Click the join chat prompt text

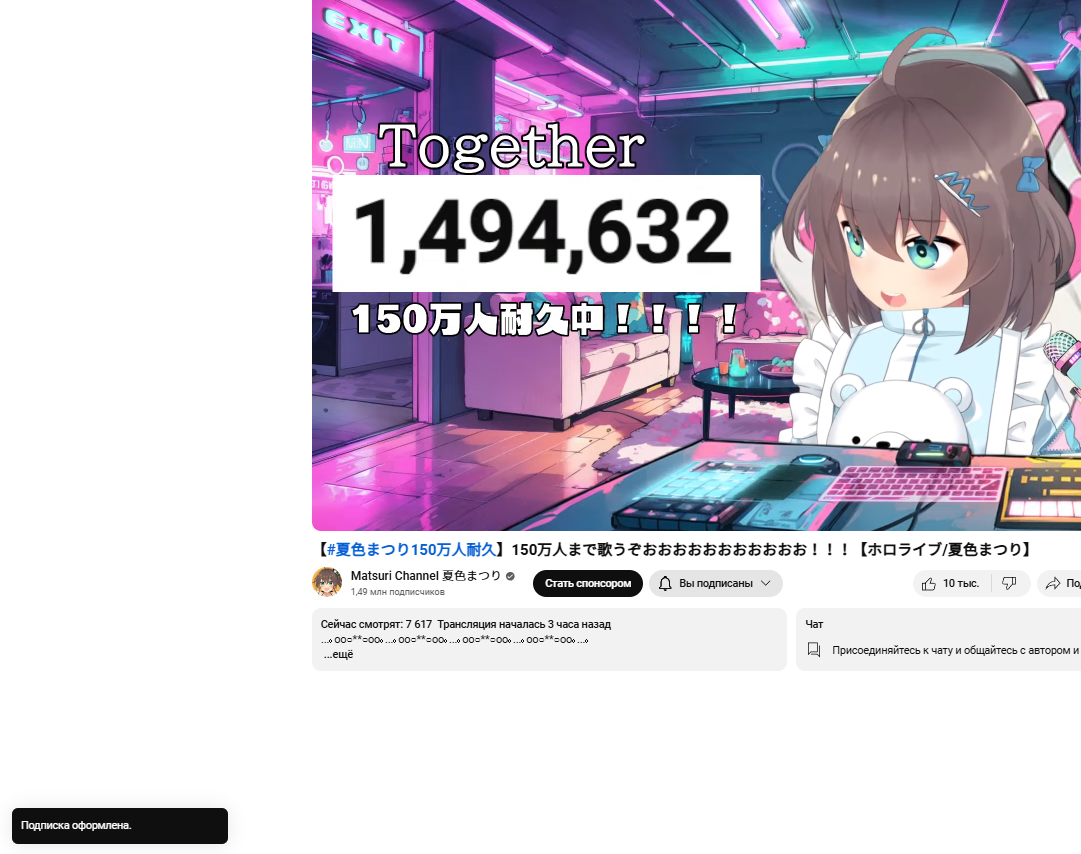click(x=956, y=650)
